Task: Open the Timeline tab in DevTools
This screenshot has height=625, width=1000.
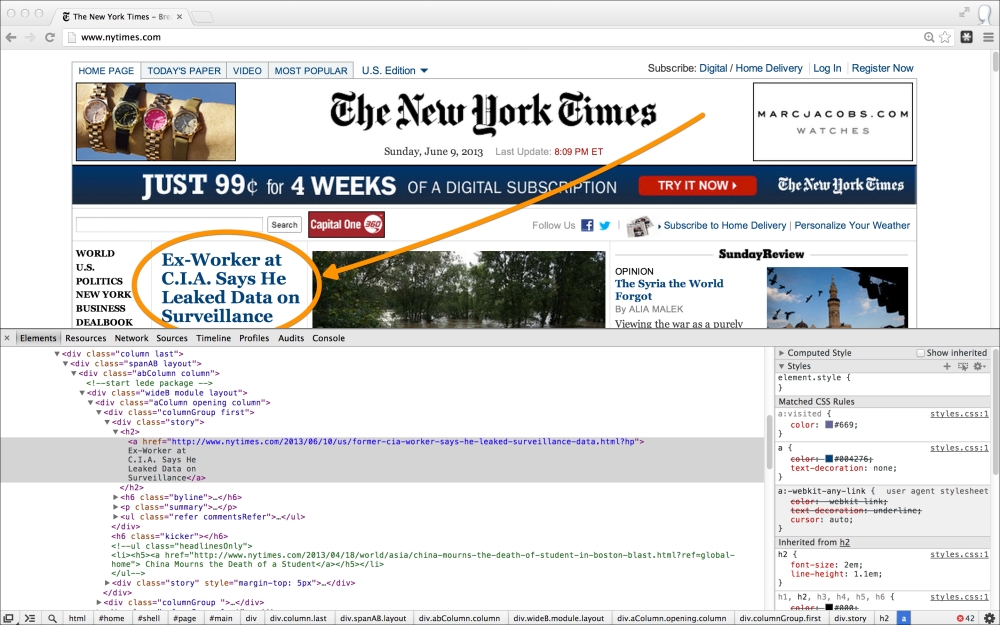Action: [213, 338]
